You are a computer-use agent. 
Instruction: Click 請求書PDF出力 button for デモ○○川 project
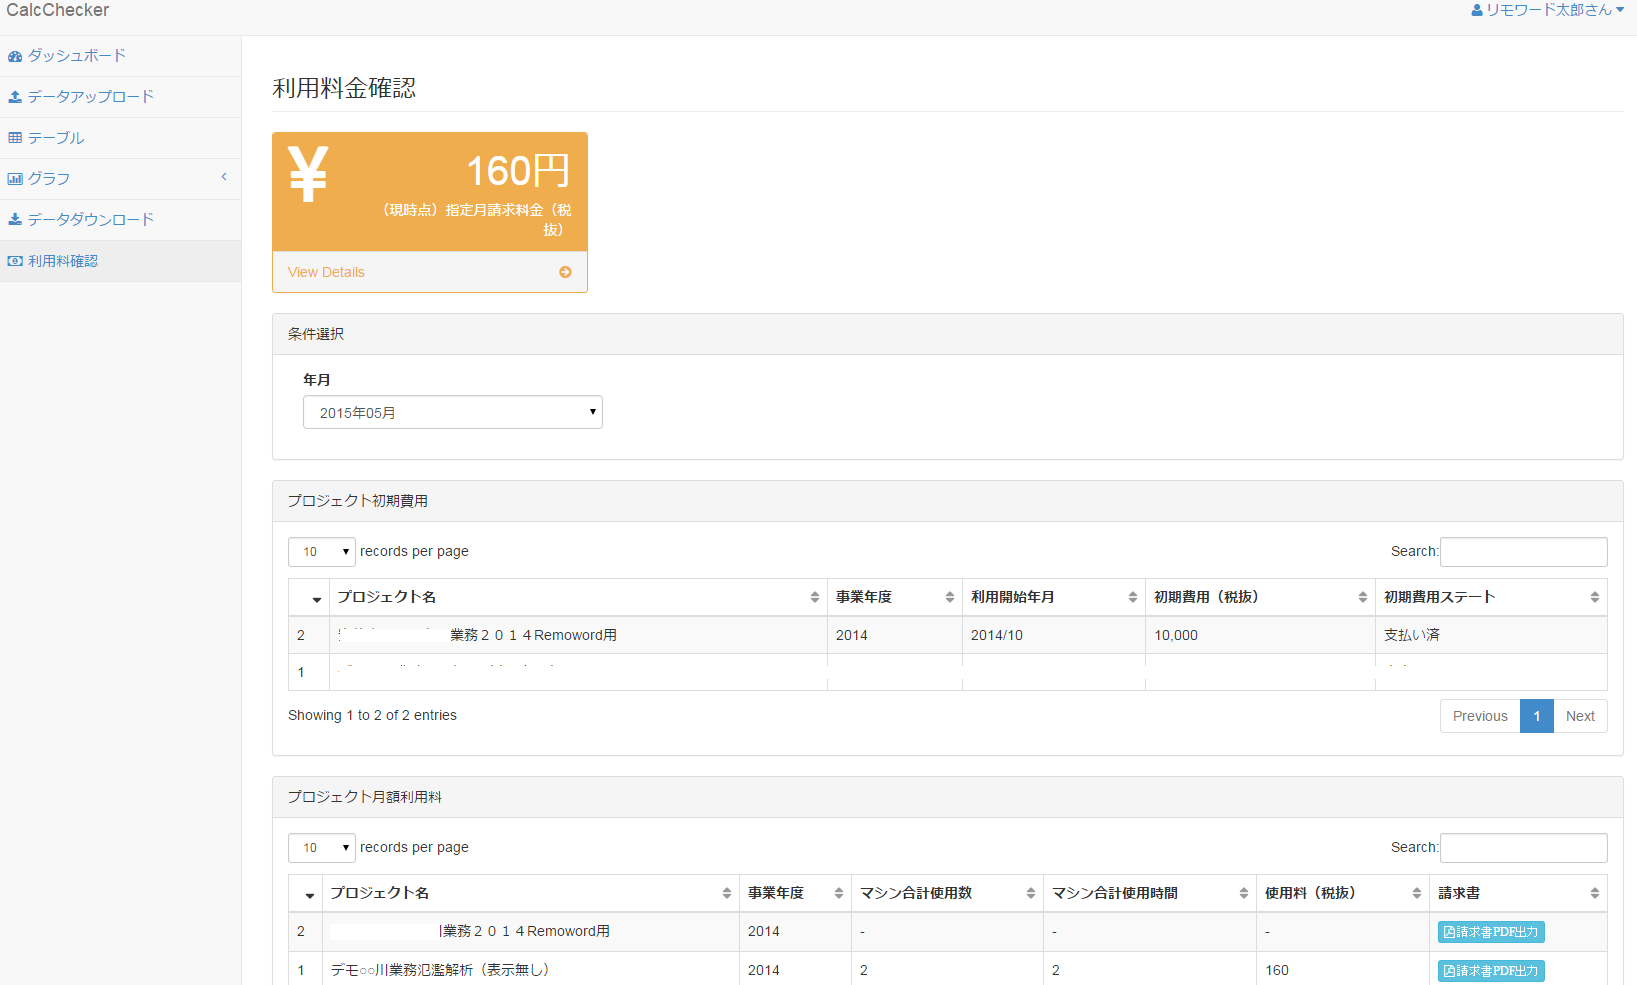coord(1490,970)
